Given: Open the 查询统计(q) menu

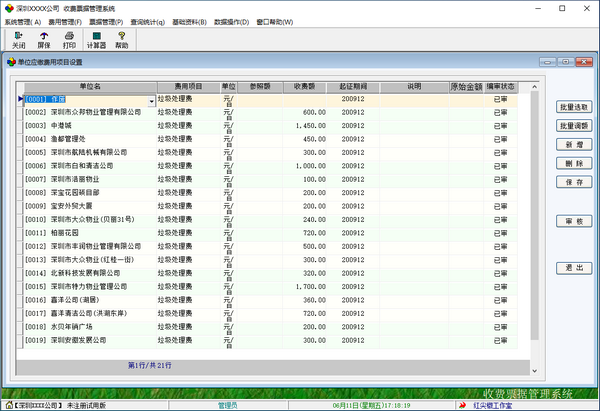Looking at the screenshot, I should [x=149, y=21].
